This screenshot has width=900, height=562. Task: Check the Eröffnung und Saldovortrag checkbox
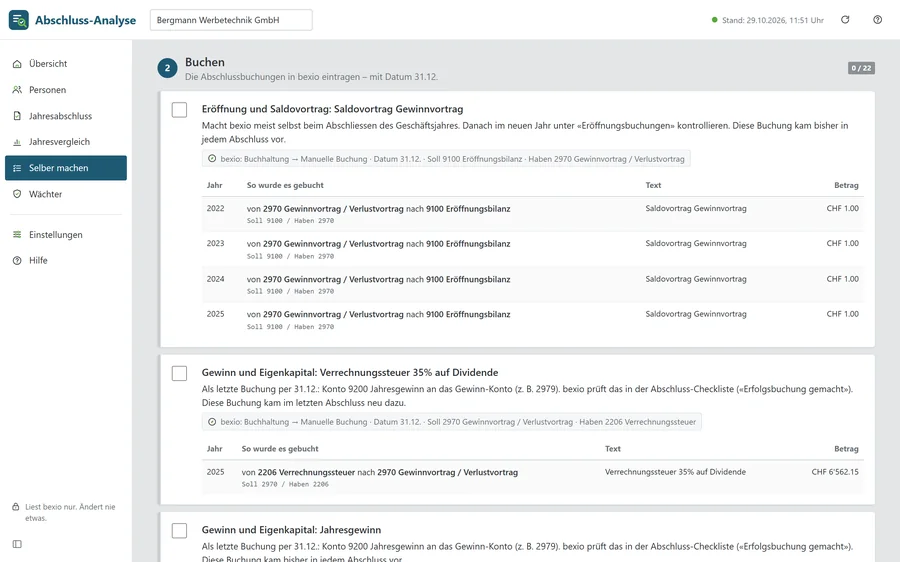coord(180,110)
